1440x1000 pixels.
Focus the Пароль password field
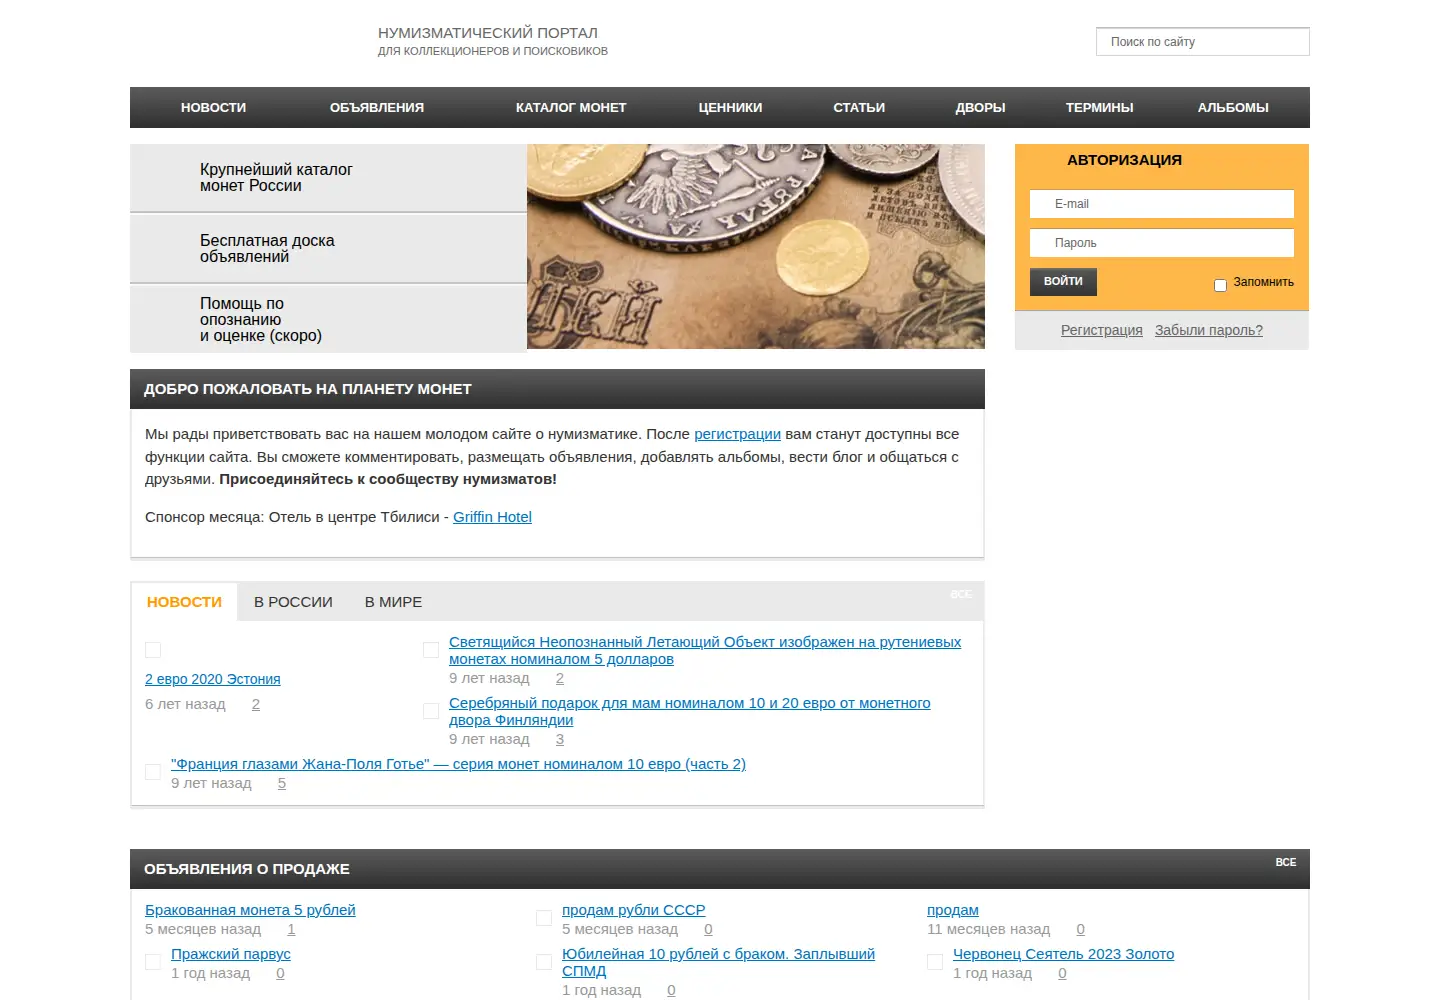pyautogui.click(x=1162, y=243)
